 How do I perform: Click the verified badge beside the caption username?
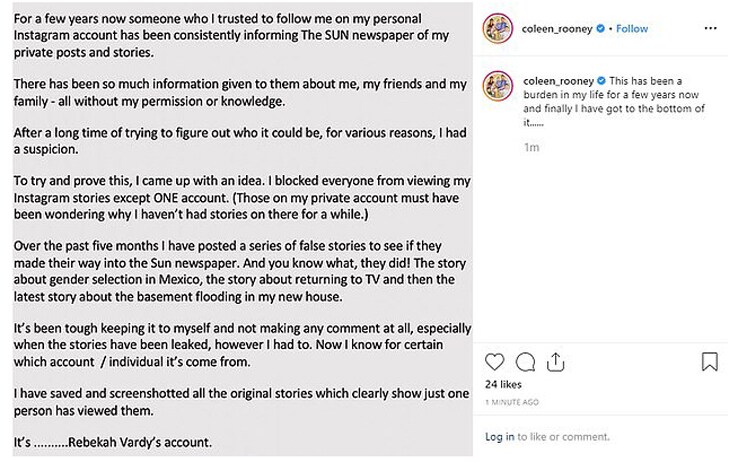(x=601, y=80)
